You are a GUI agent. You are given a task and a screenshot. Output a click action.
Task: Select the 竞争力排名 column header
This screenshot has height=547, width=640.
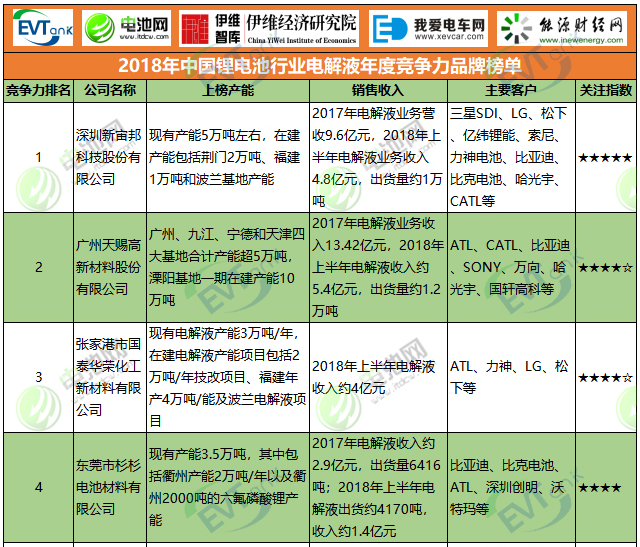38,90
